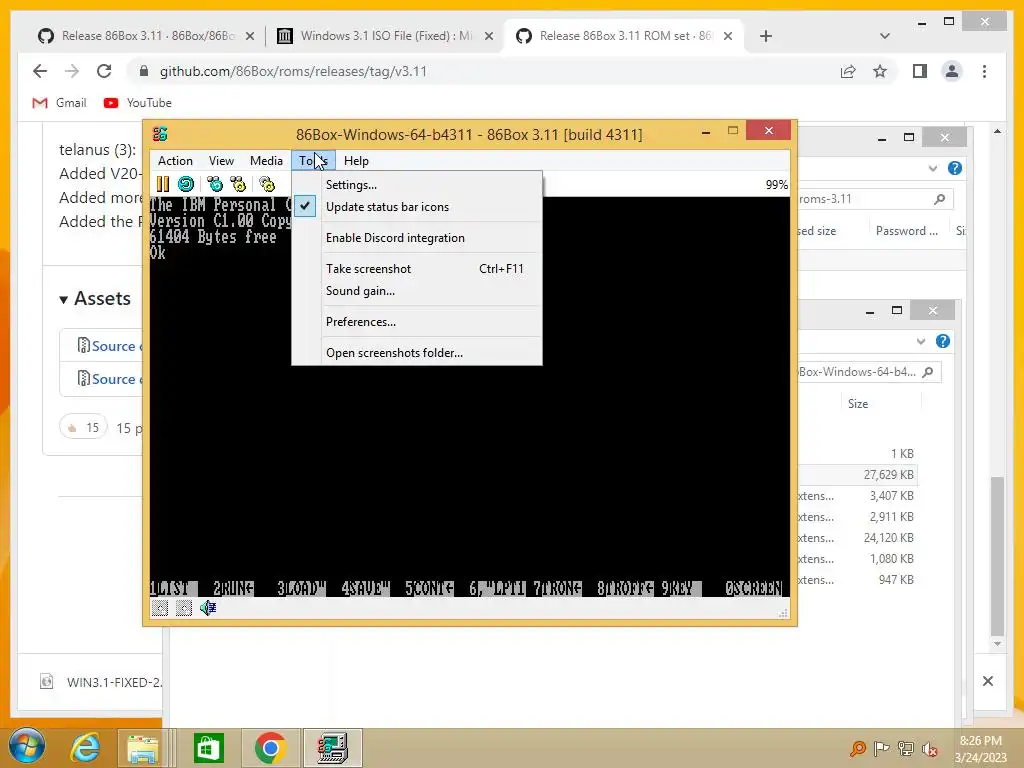Viewport: 1024px width, 768px height.
Task: Open the YouTube bookmark
Action: click(138, 103)
